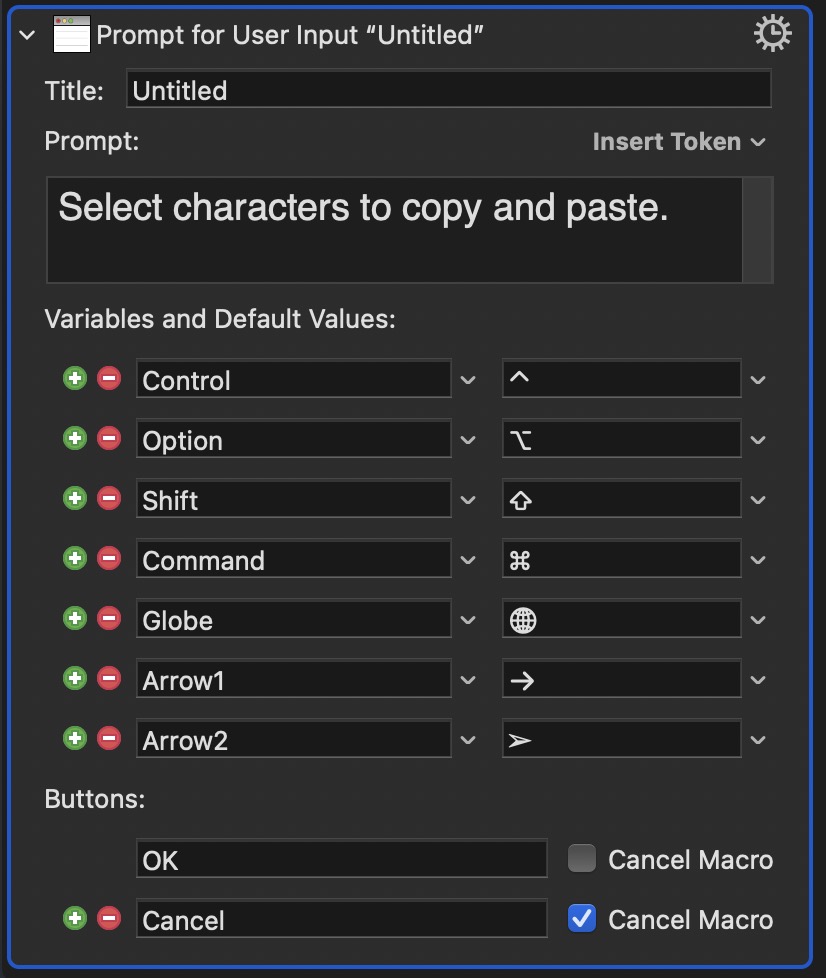The width and height of the screenshot is (826, 978).
Task: Remove the Cancel button with red minus
Action: (109, 919)
